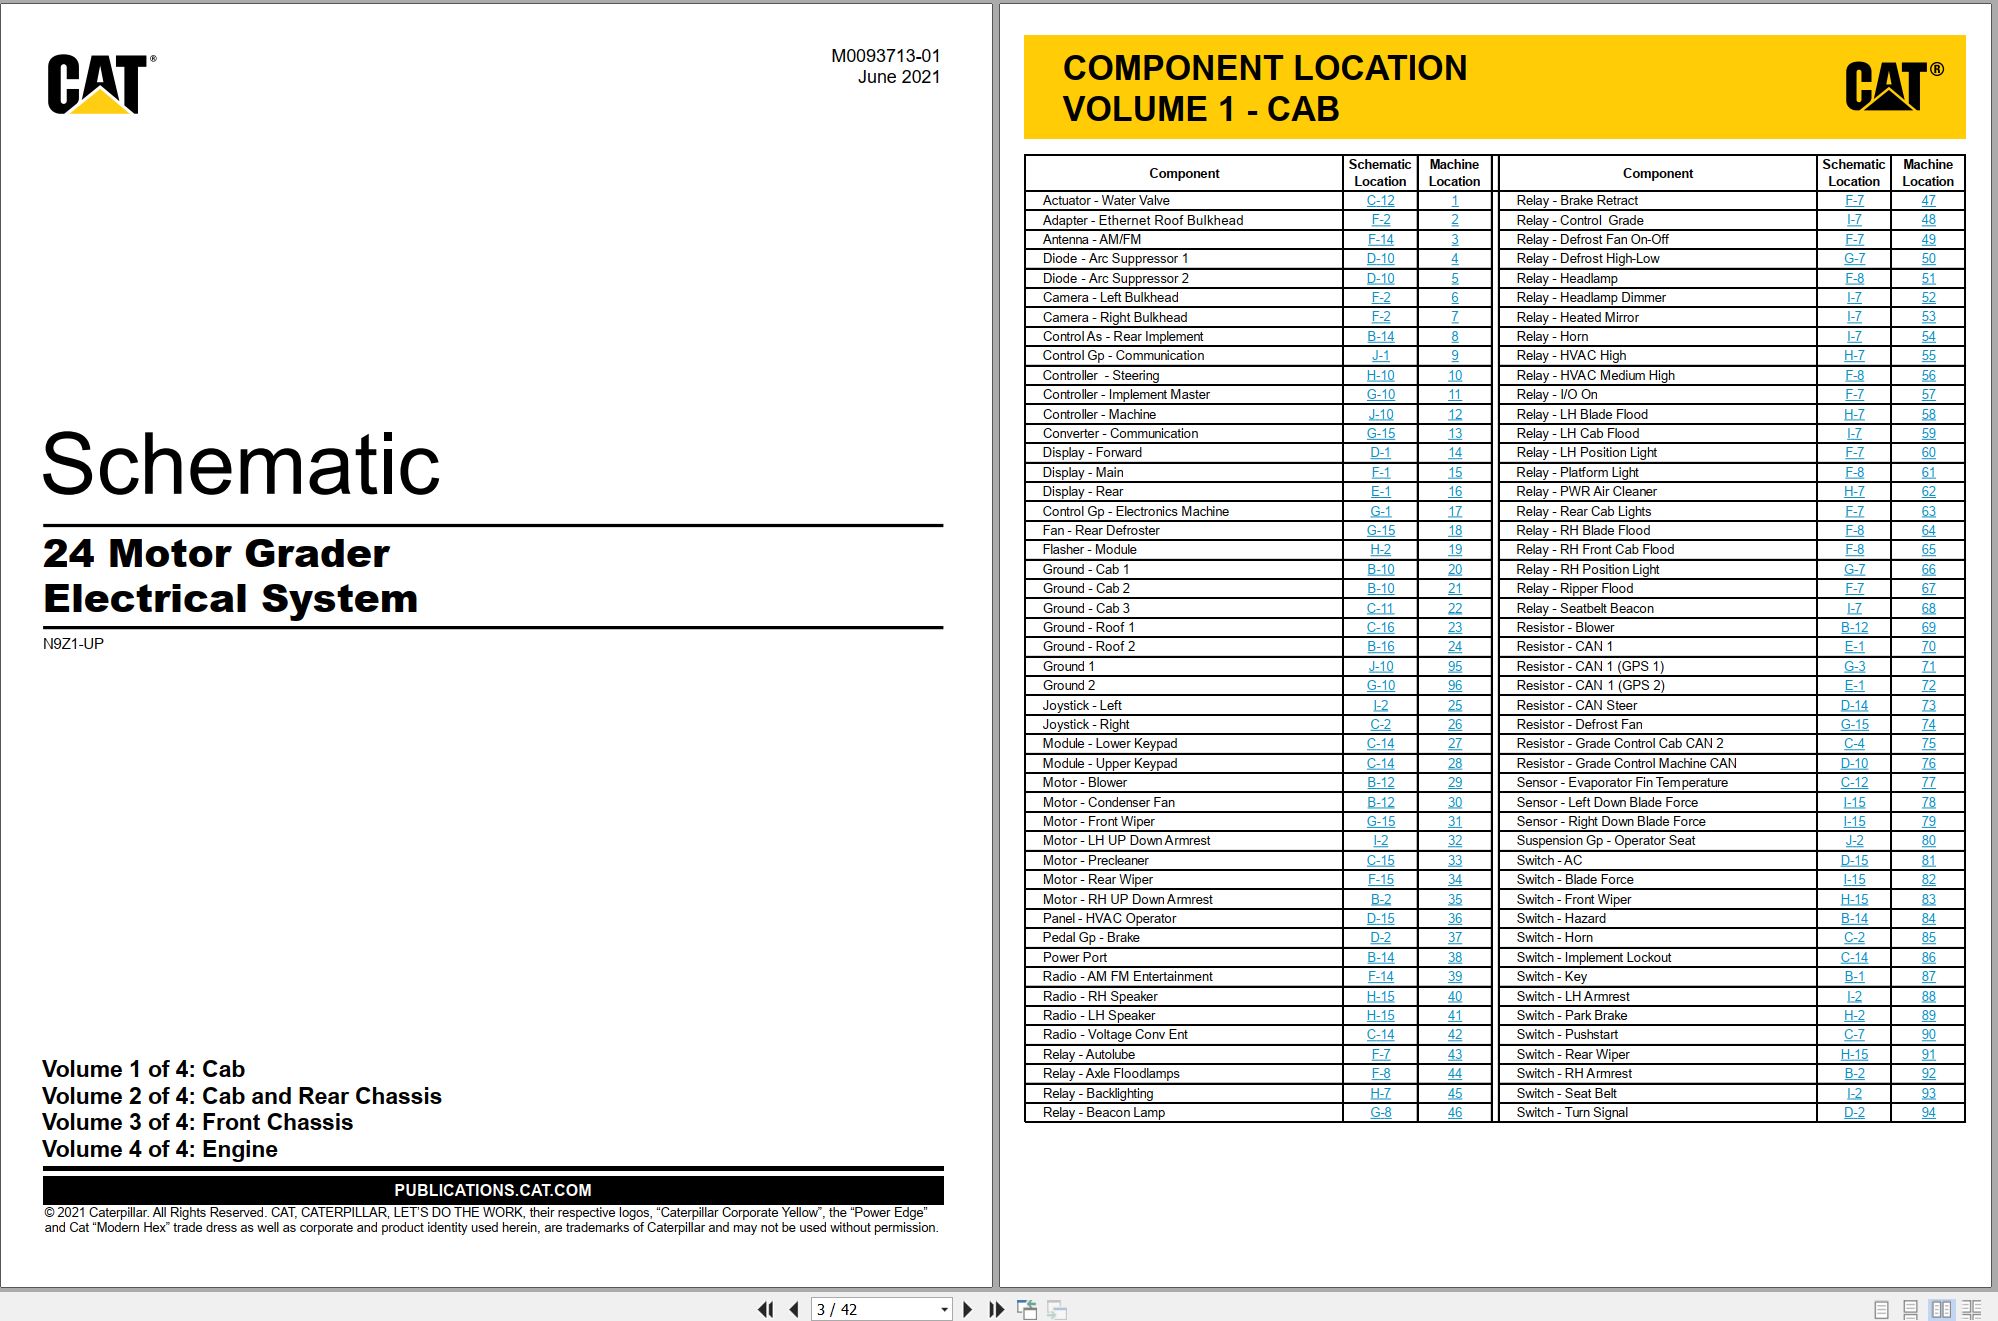Open schematic location C-2 for Joystick Right
Image resolution: width=1998 pixels, height=1321 pixels.
coord(1380,724)
